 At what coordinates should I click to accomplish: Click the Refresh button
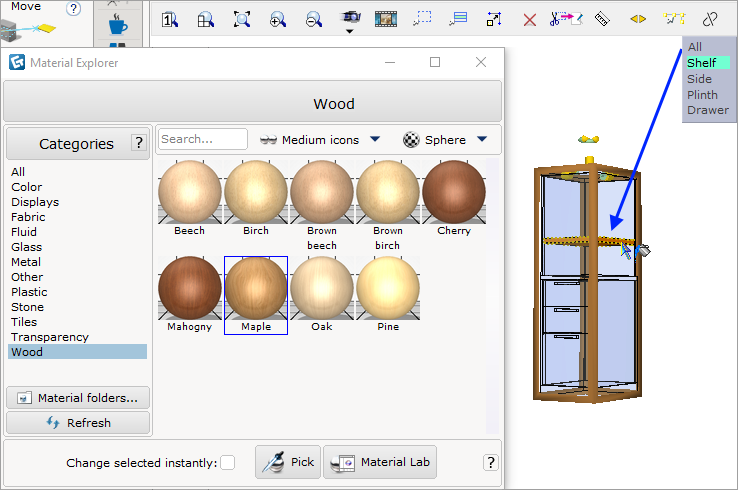[x=78, y=423]
